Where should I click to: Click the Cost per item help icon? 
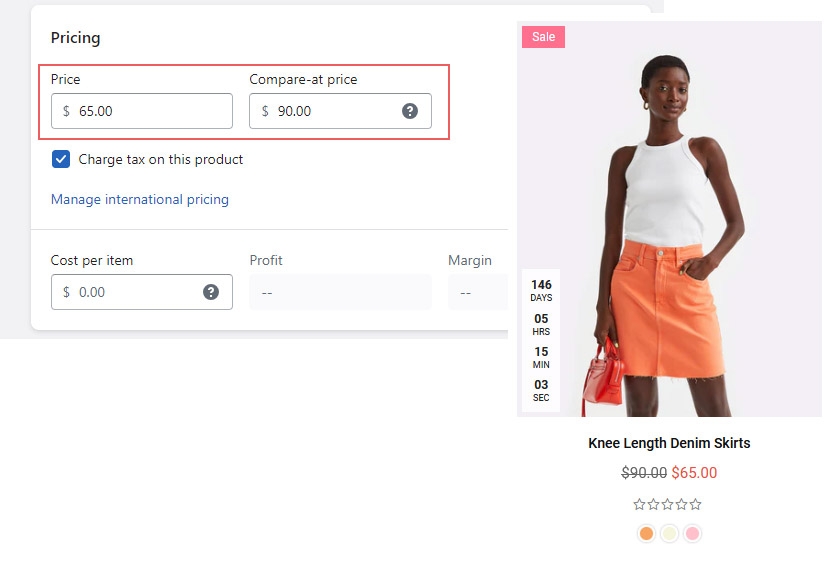211,292
